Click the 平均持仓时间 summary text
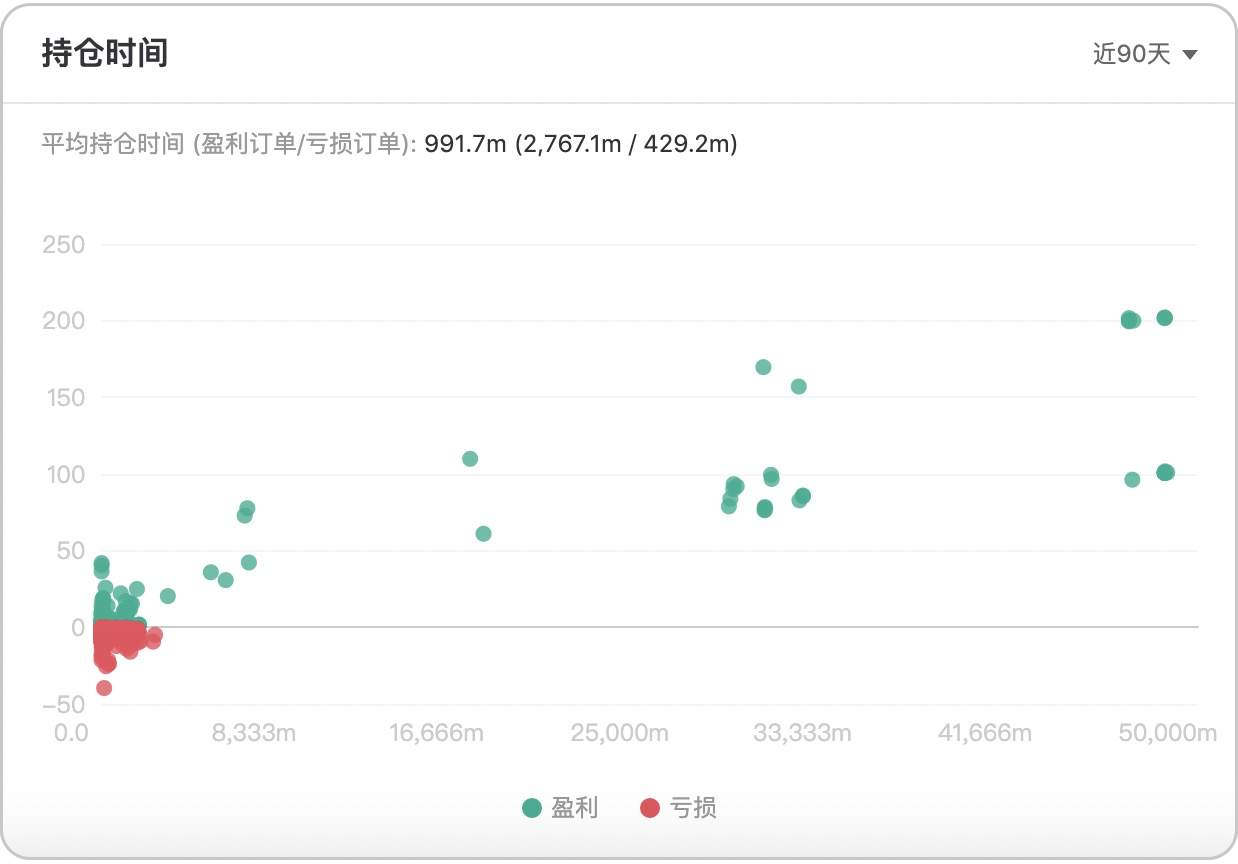The width and height of the screenshot is (1238, 864). click(x=389, y=144)
